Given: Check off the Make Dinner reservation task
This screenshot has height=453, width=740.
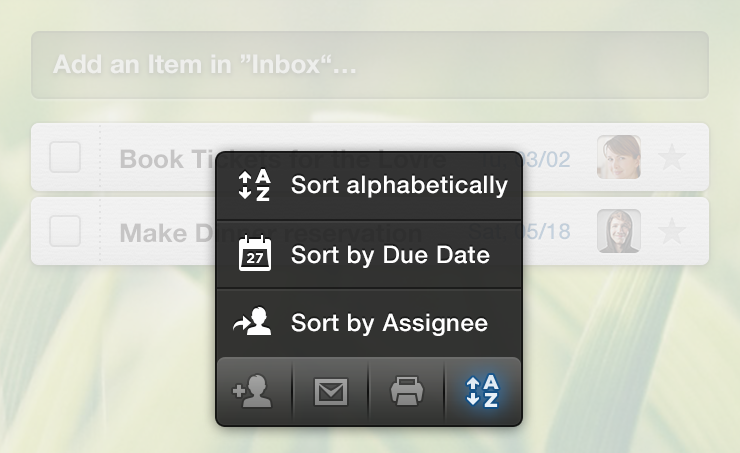Looking at the screenshot, I should [65, 231].
